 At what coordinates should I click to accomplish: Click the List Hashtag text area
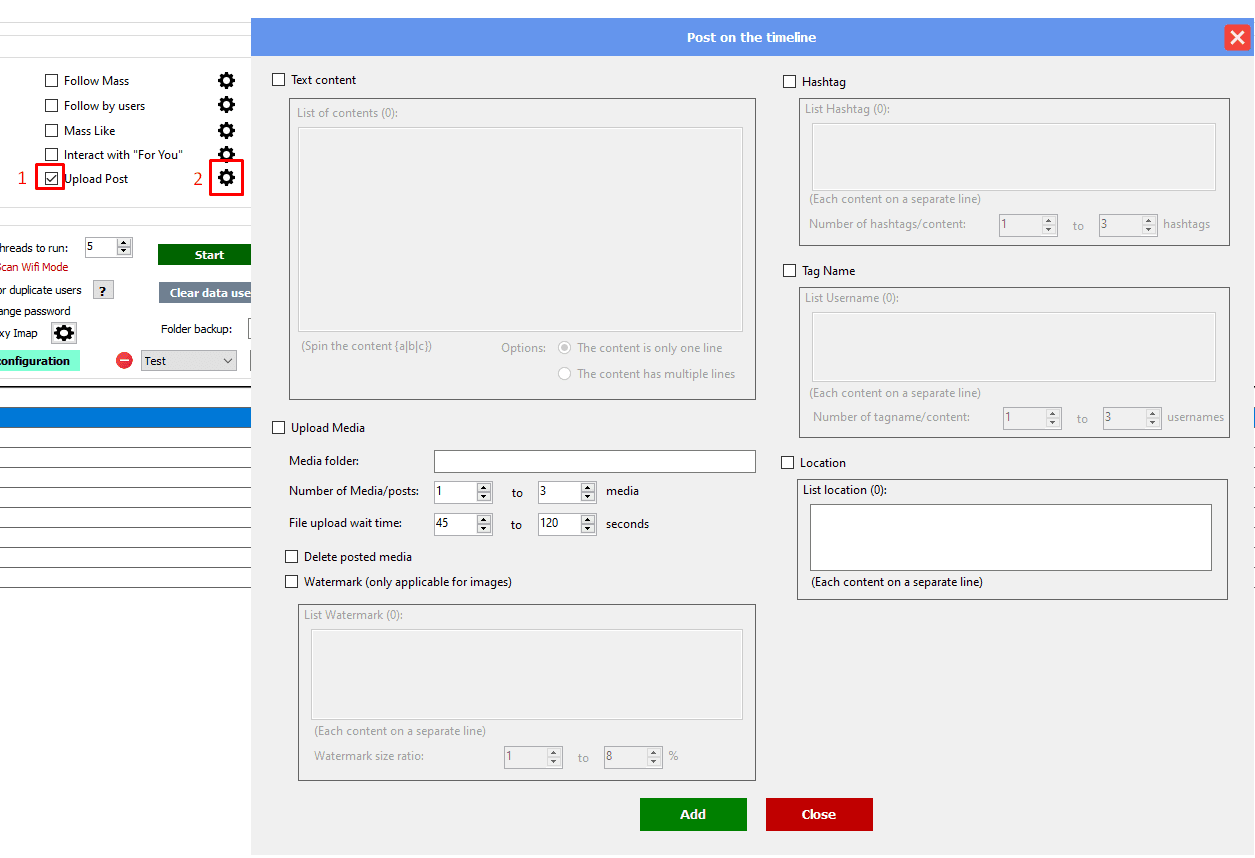coord(1014,157)
